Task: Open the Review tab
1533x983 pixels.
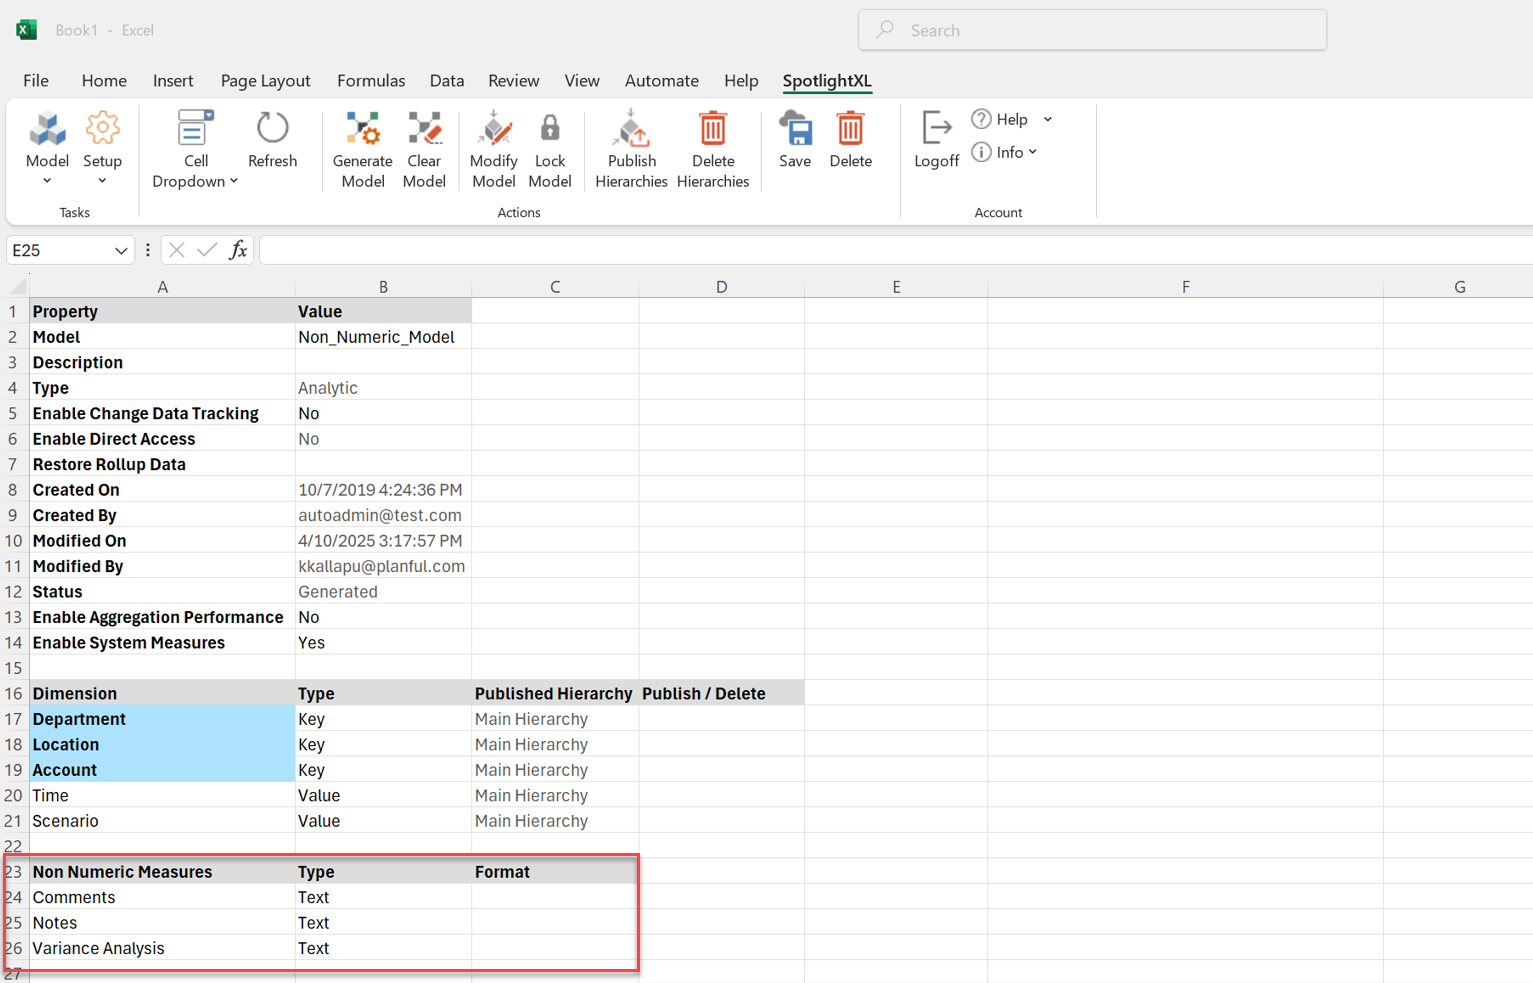Action: coord(514,81)
